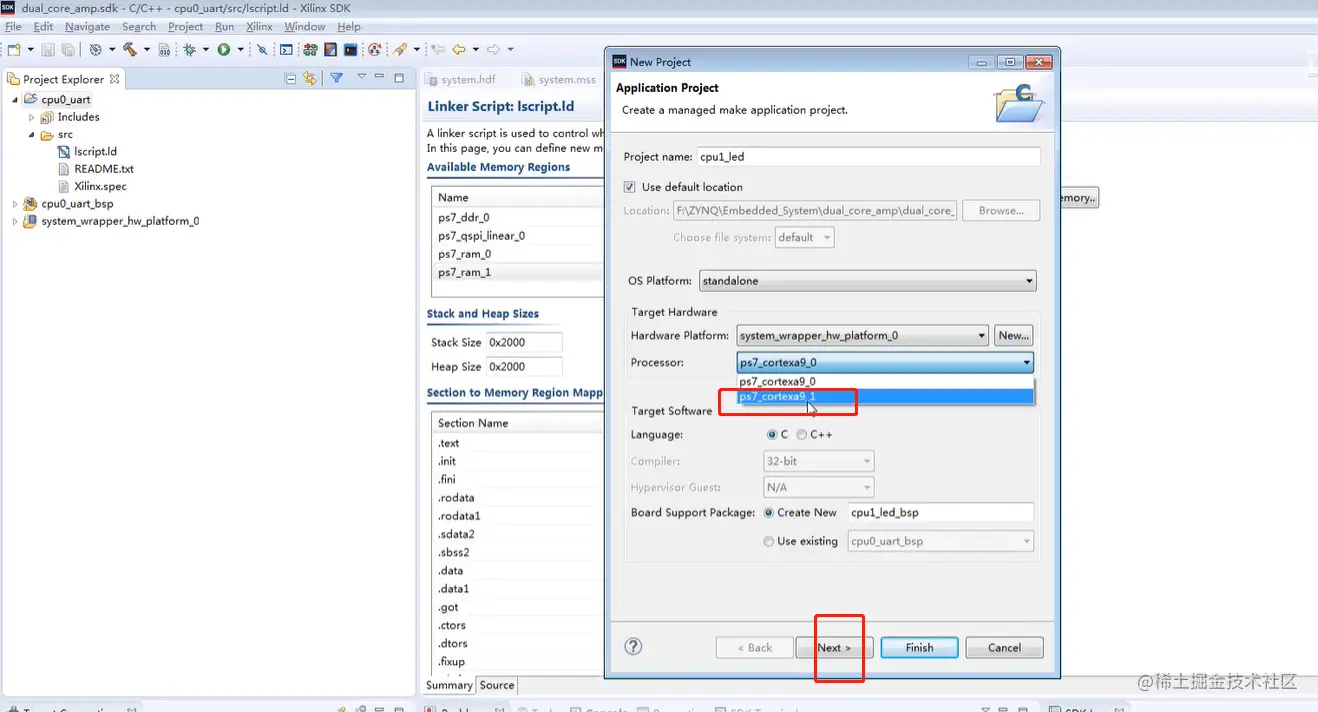Open the Project menu
Viewport: 1318px width, 712px height.
[185, 27]
